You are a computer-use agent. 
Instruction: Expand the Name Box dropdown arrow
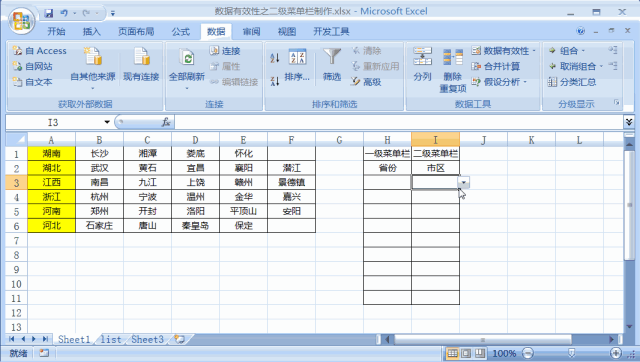pyautogui.click(x=107, y=122)
